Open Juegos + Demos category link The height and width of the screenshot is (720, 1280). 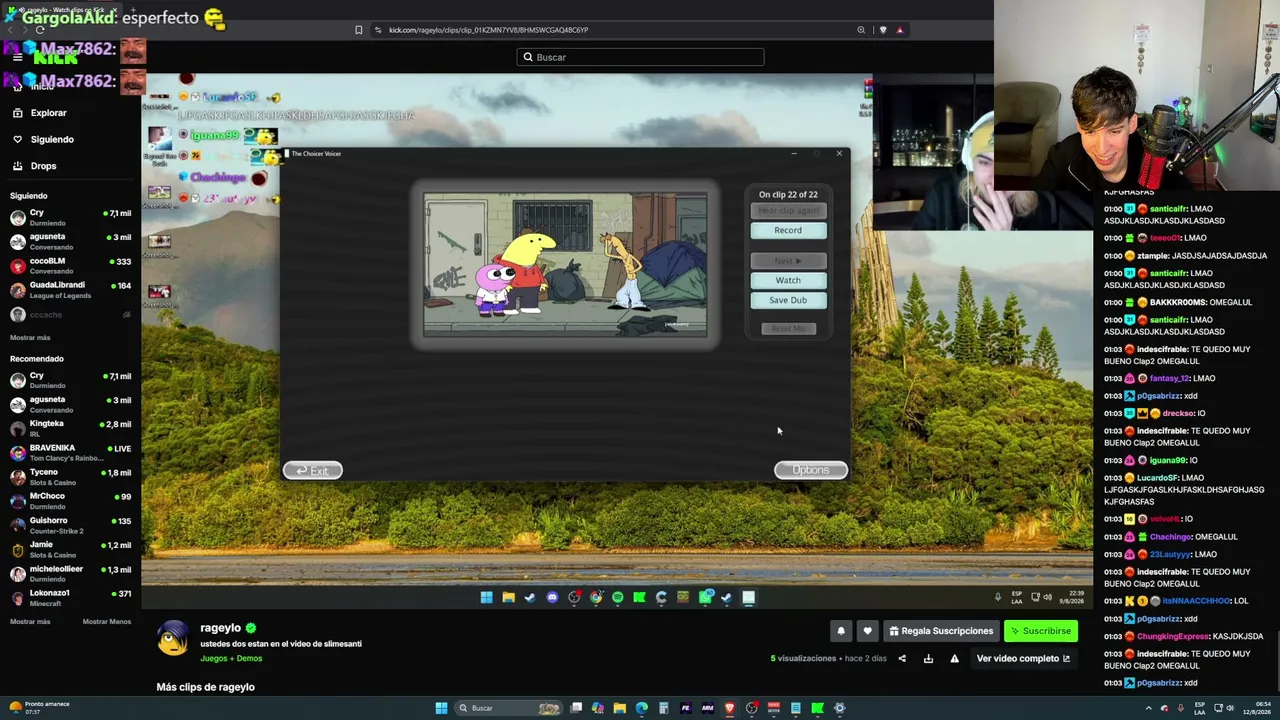point(231,658)
